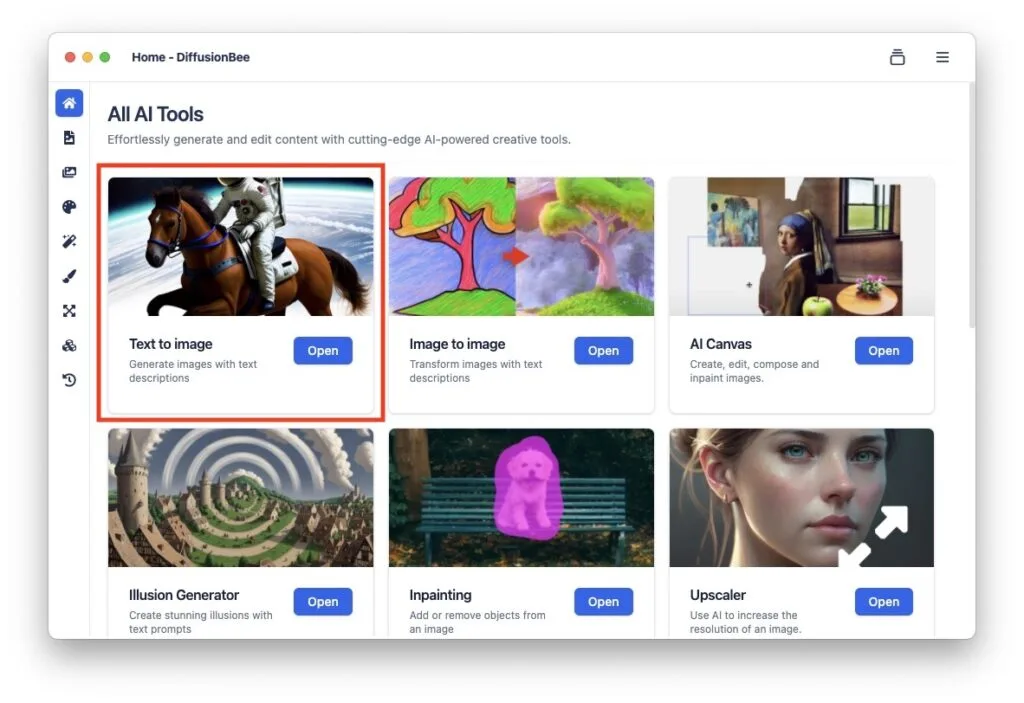Screen dimensions: 1024x703
Task: Click the stacked queue icon in title bar
Action: [x=897, y=57]
